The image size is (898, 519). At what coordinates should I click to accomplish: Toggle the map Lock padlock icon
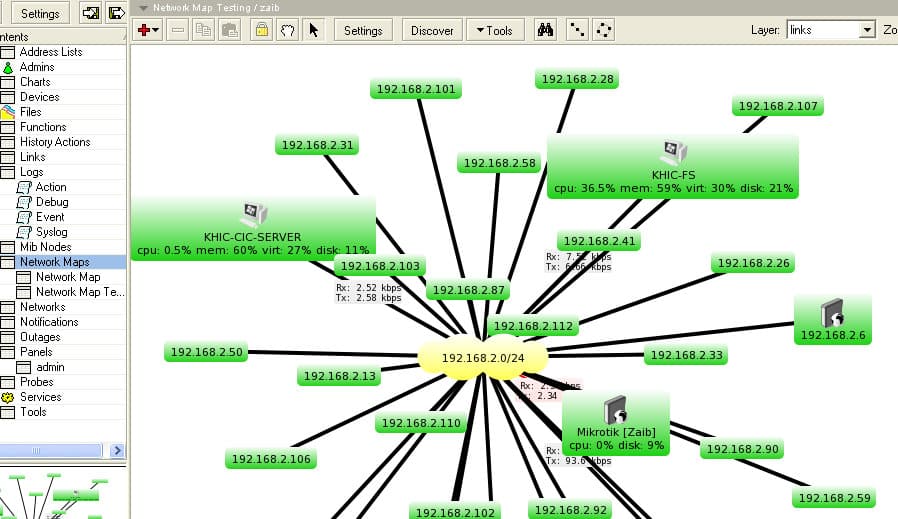pos(262,30)
